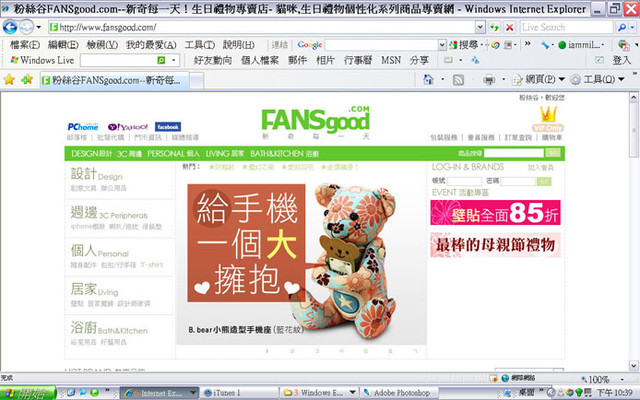The height and width of the screenshot is (400, 640).
Task: Click the FANSgood.com site logo
Action: pos(315,121)
